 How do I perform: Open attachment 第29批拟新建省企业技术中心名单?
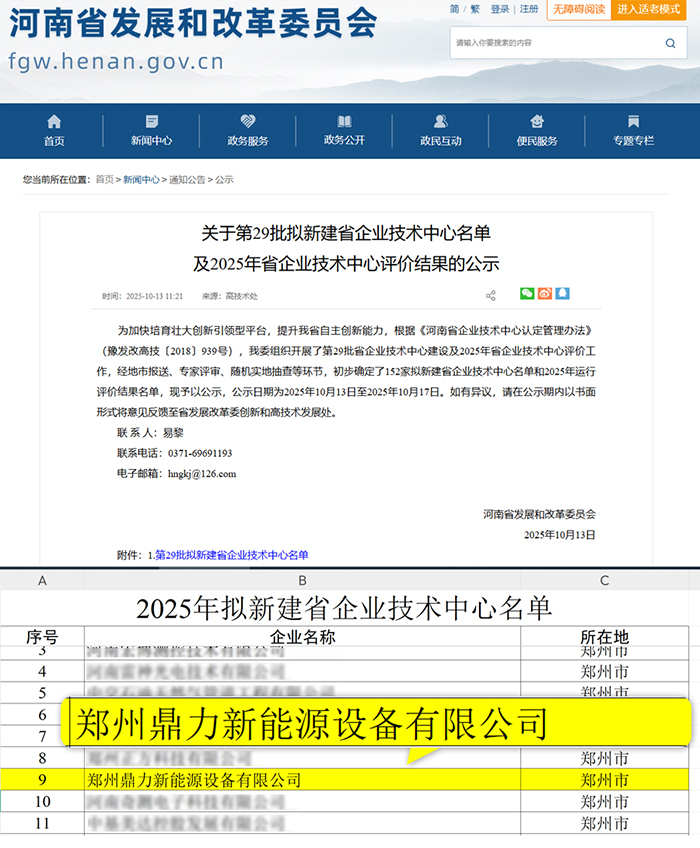(232, 554)
